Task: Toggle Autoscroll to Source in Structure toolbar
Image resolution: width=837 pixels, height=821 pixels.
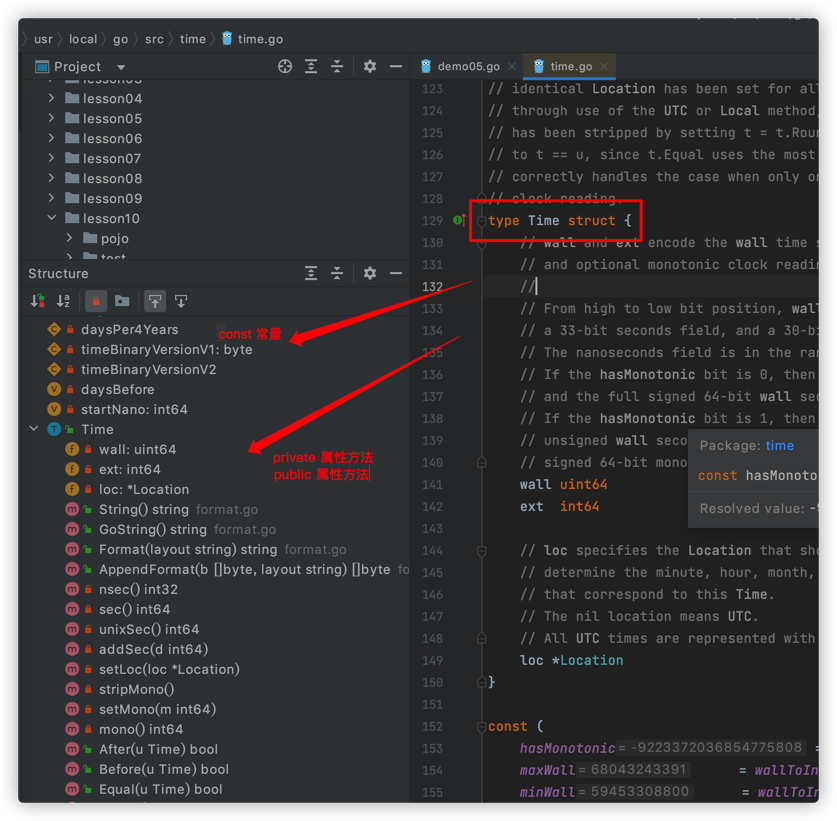Action: (x=155, y=302)
